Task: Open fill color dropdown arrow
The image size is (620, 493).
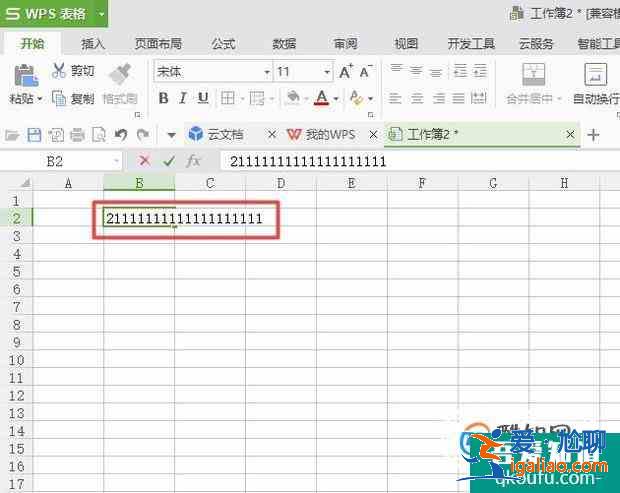Action: click(x=306, y=98)
